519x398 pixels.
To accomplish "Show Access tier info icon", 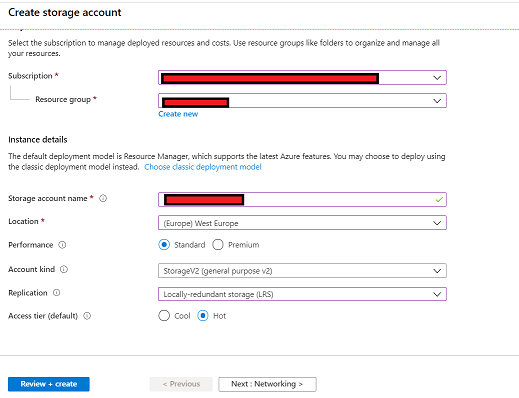I will 87,316.
